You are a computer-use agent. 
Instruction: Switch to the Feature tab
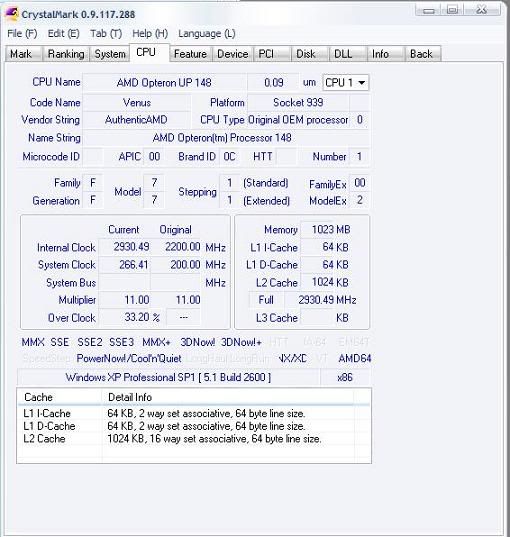click(x=190, y=54)
